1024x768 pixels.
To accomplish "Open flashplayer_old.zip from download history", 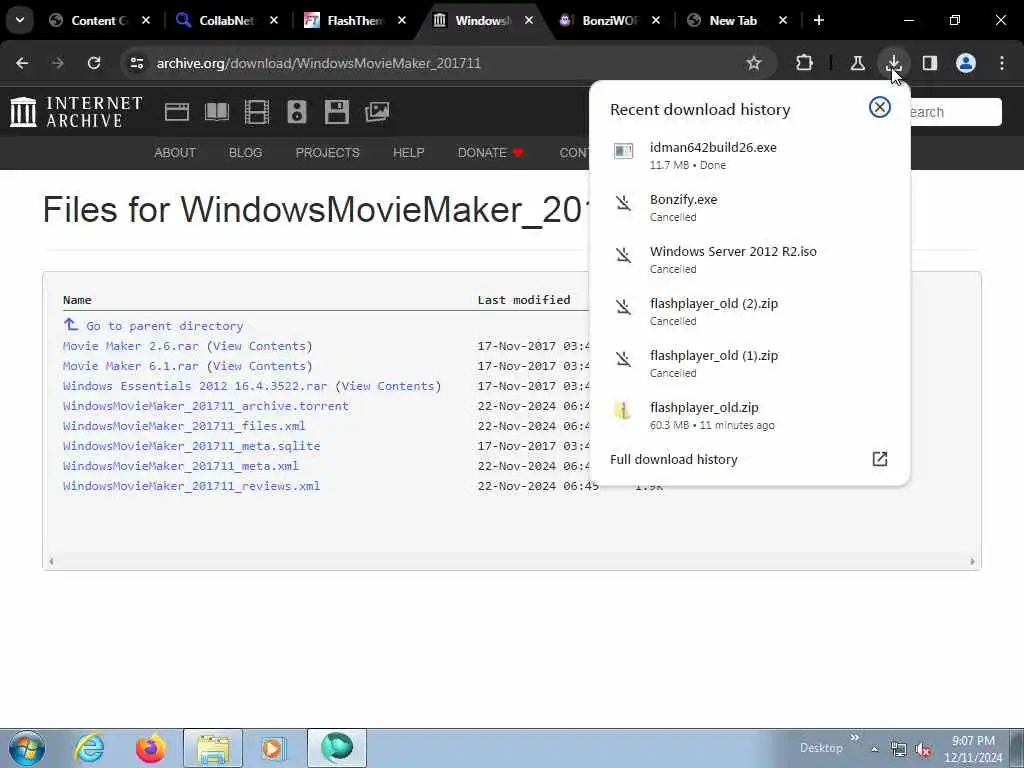I will point(749,415).
